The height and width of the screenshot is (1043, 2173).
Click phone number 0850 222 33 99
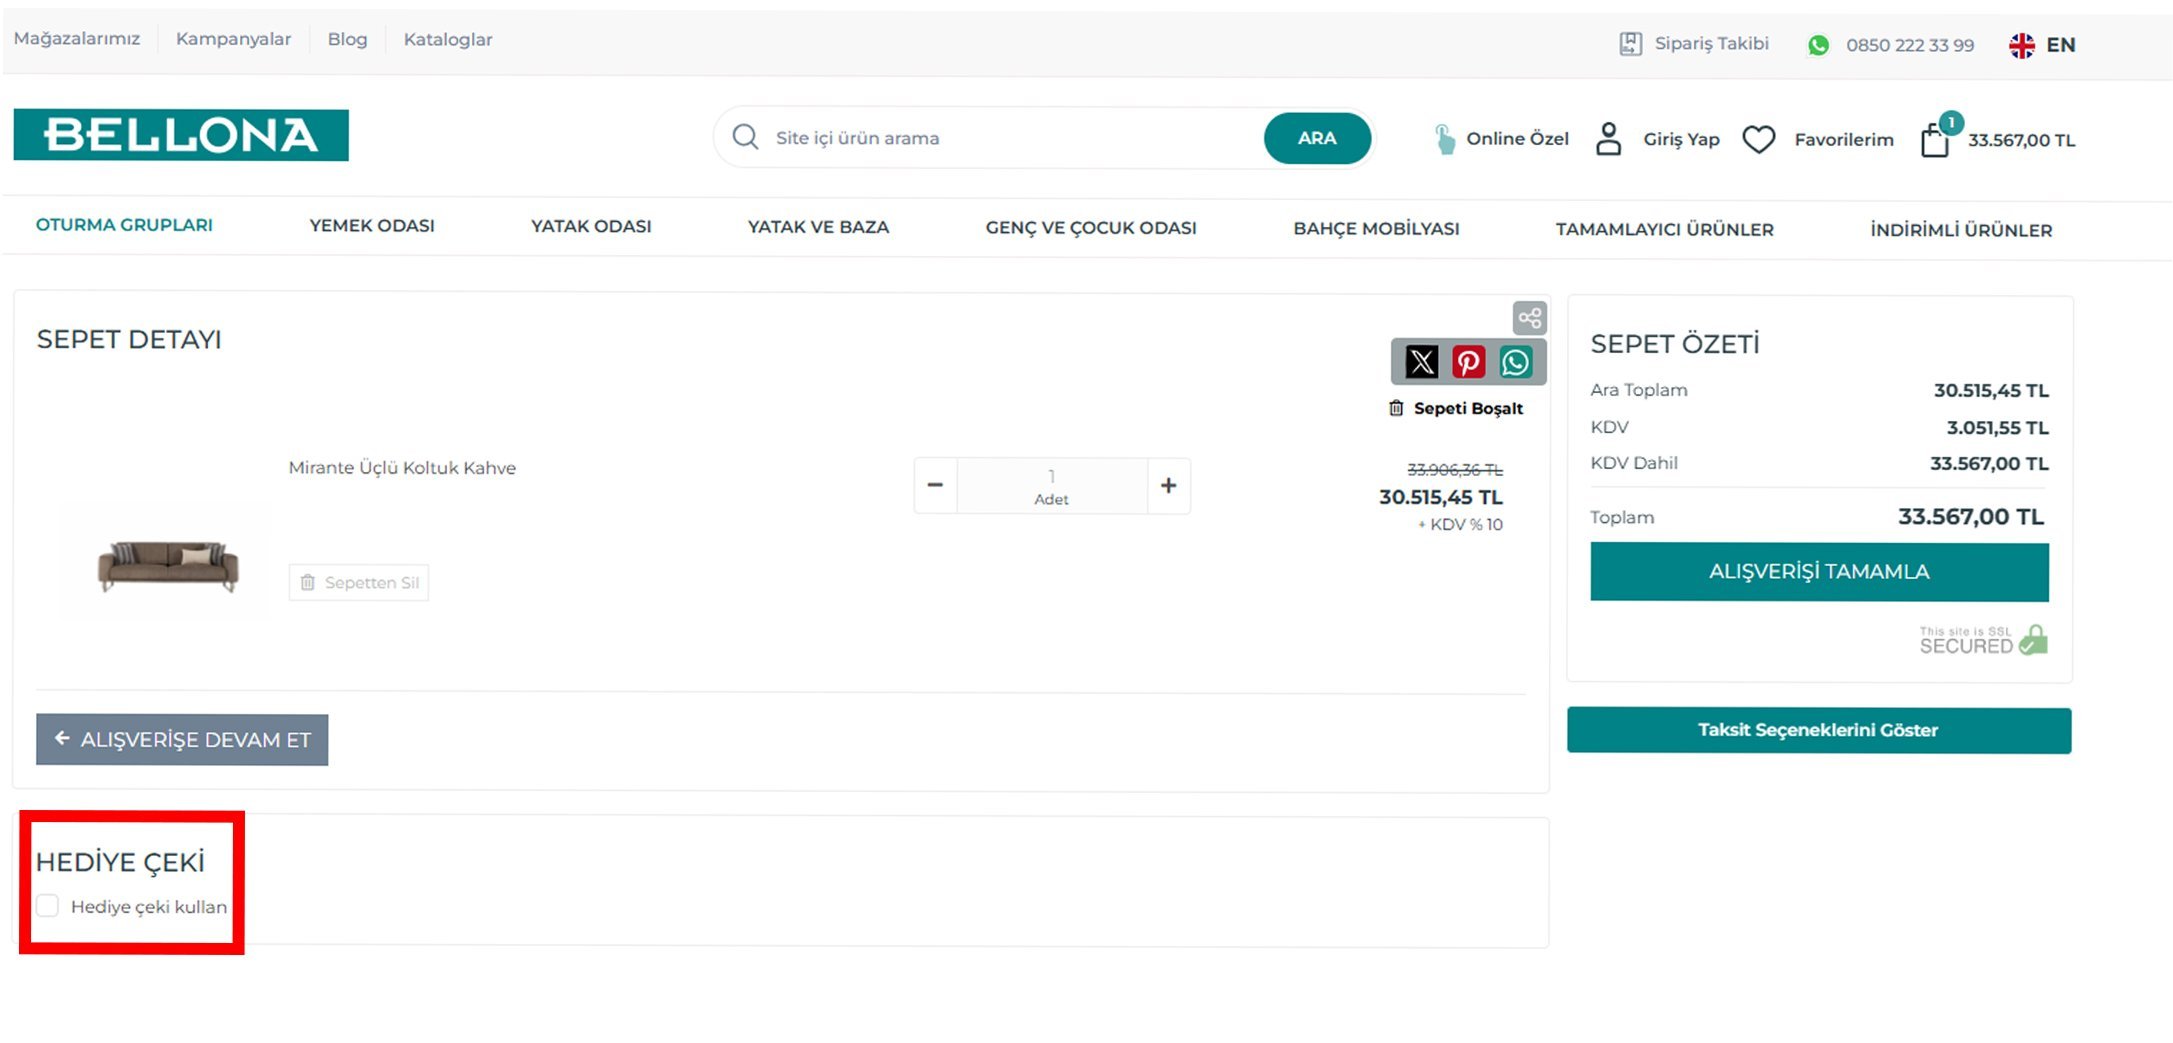(x=1910, y=45)
